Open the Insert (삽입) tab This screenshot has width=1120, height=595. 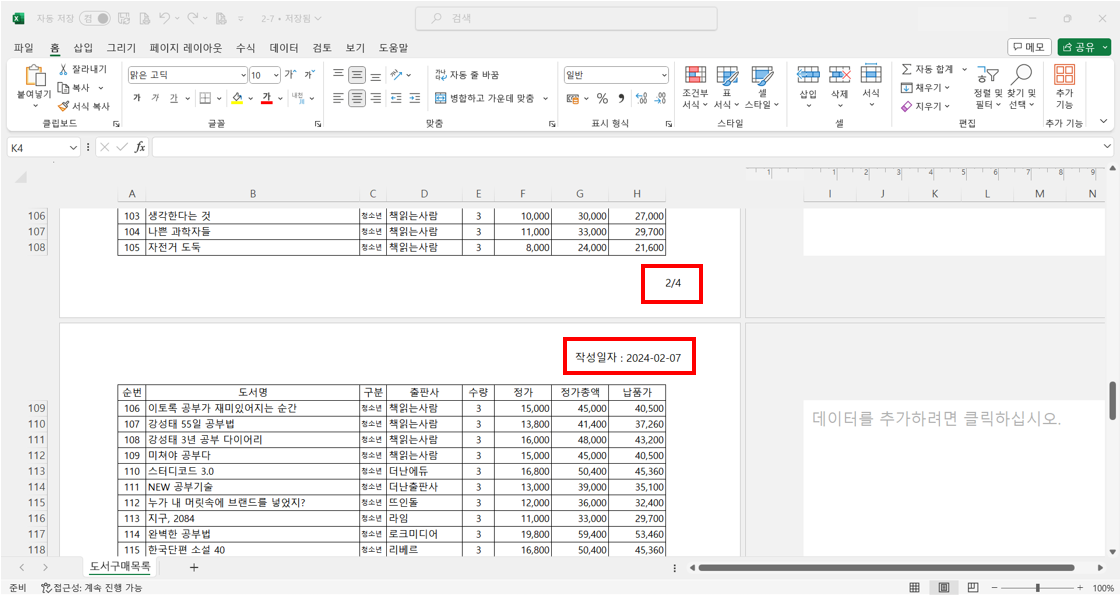point(83,48)
